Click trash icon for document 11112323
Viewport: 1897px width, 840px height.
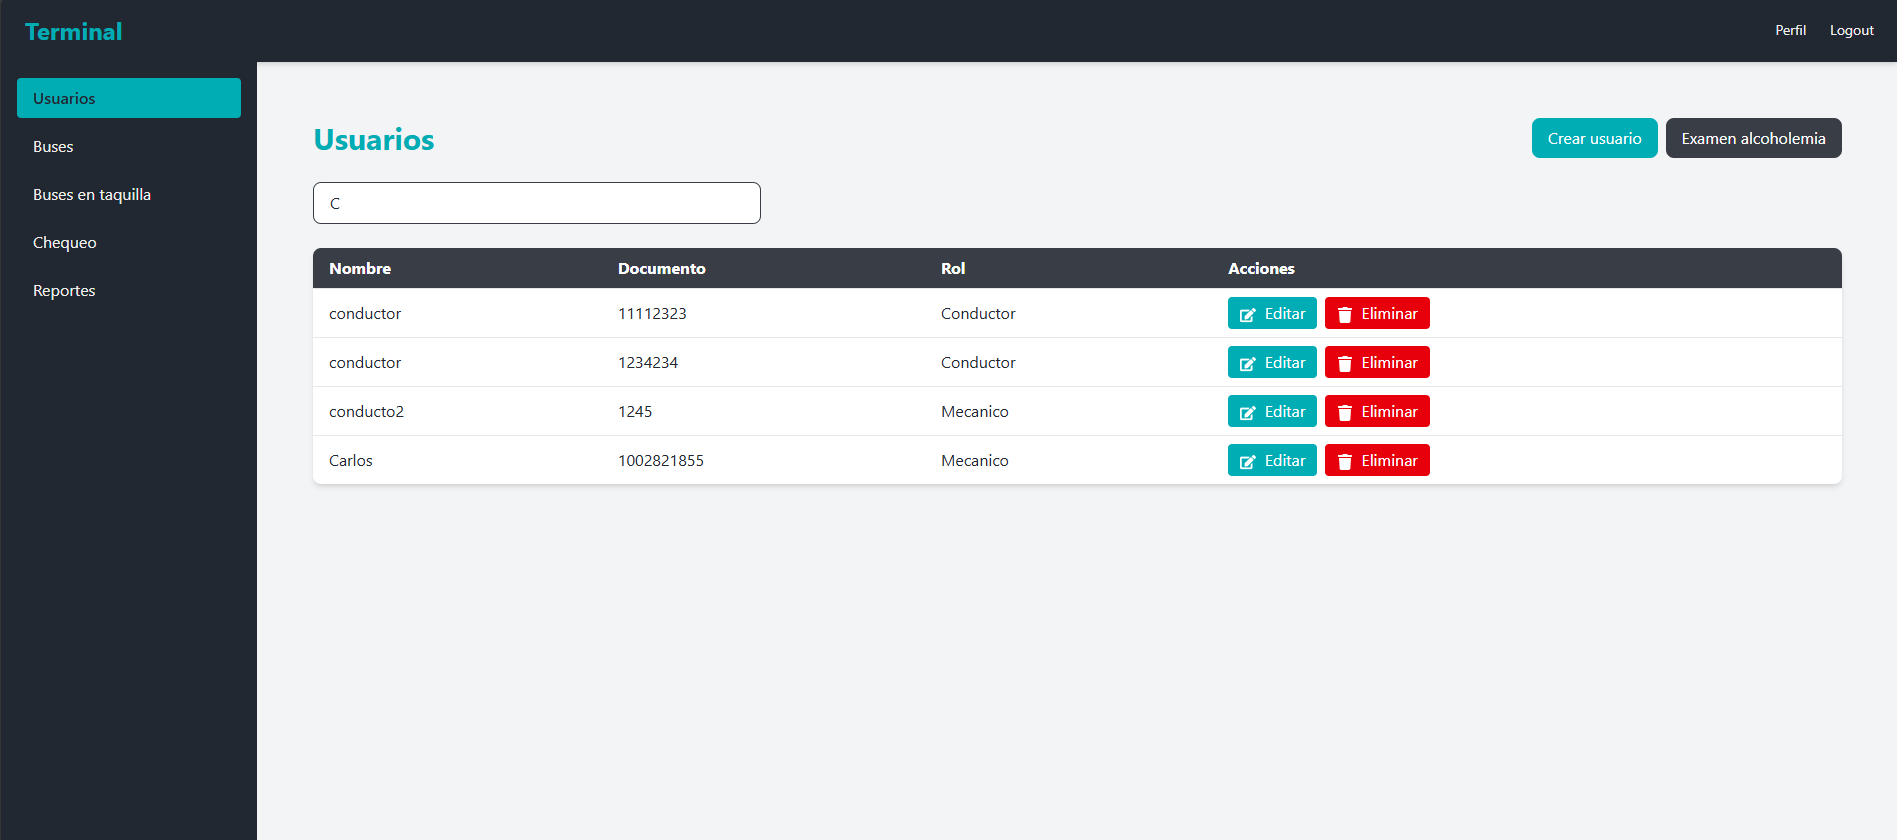tap(1344, 314)
